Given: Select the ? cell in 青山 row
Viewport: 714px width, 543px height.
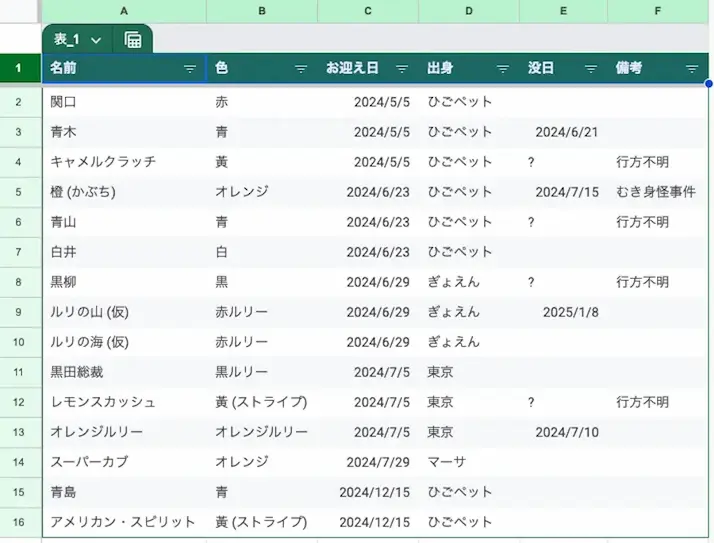Looking at the screenshot, I should coord(563,222).
